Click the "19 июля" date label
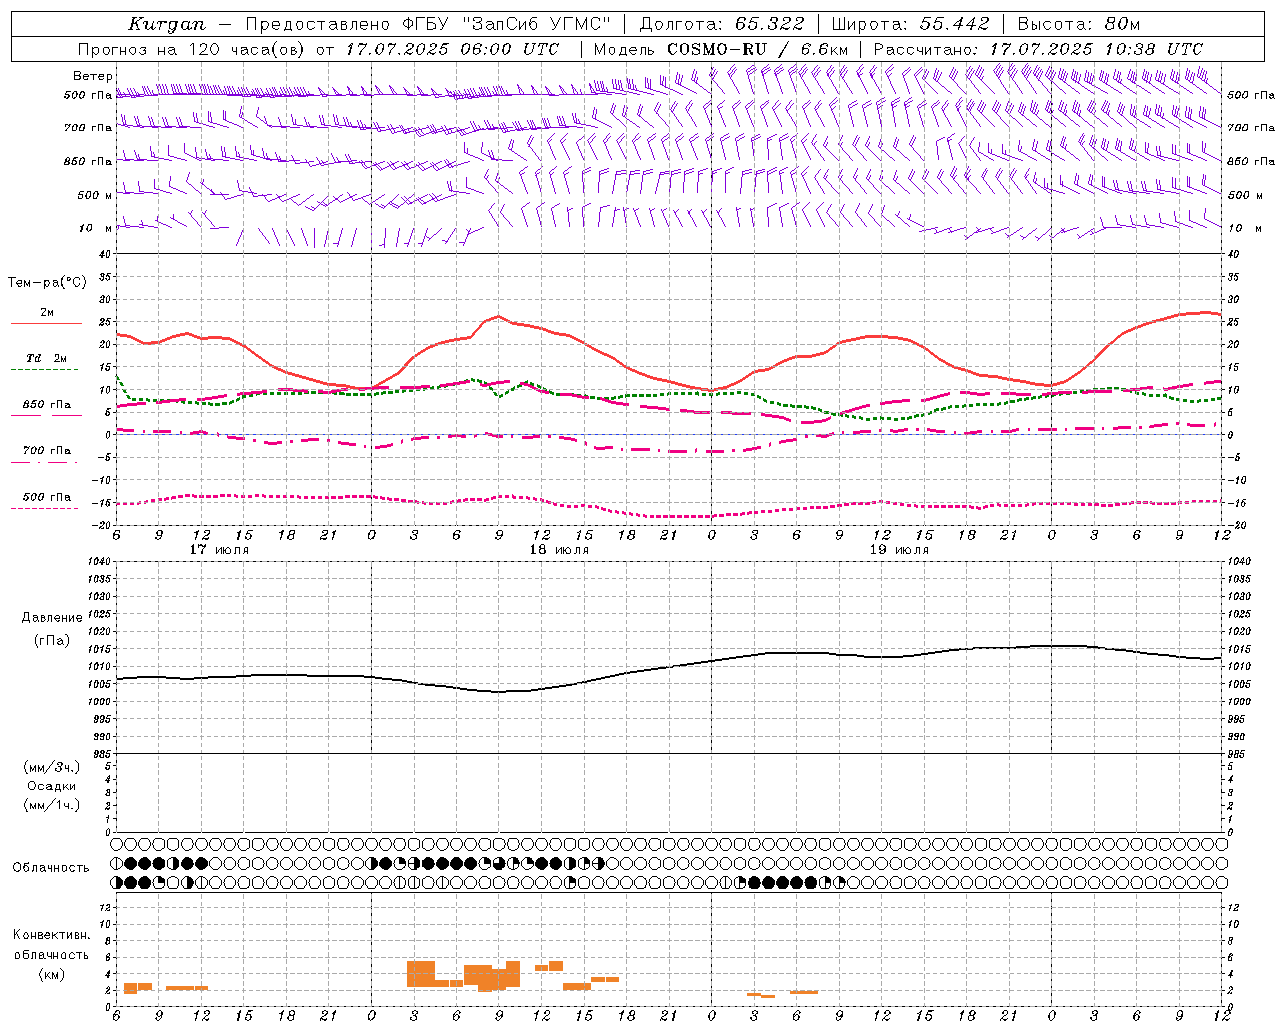The height and width of the screenshot is (1024, 1280). (x=899, y=550)
